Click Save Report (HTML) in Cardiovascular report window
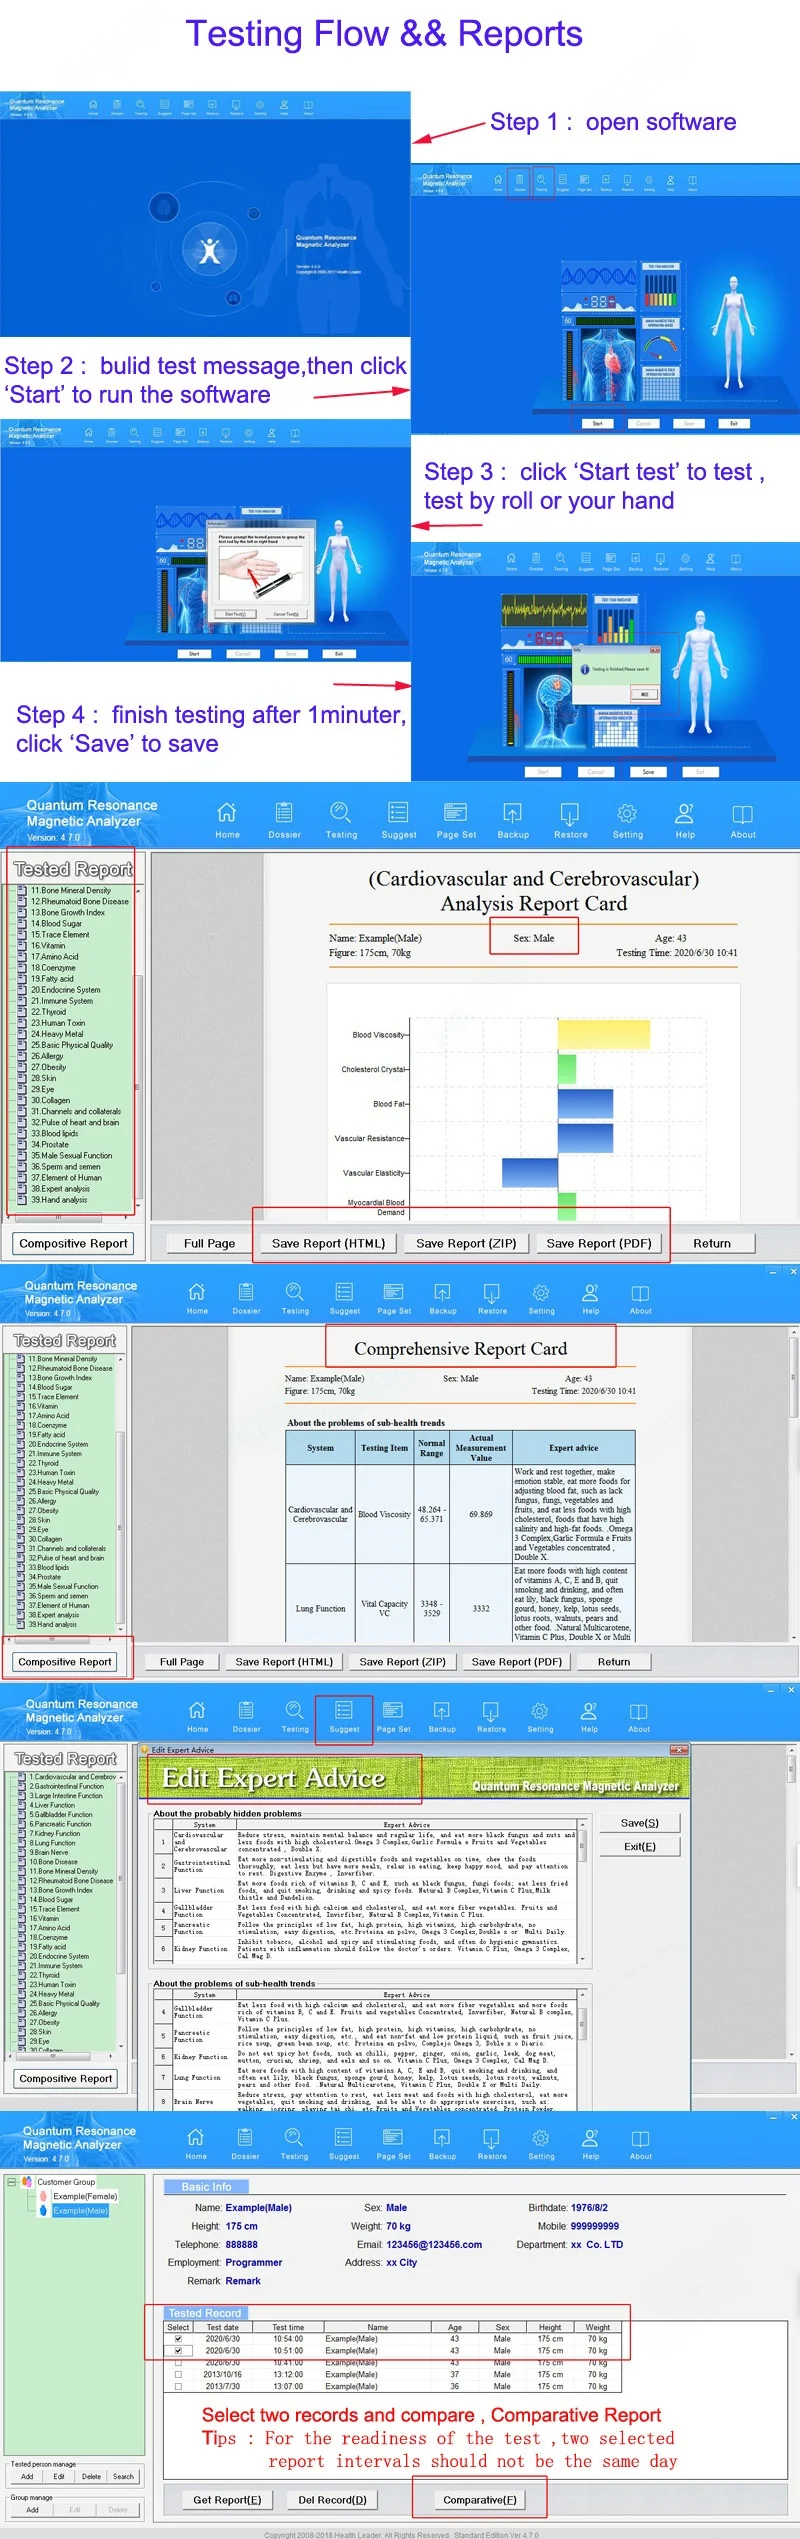The image size is (800, 2539). tap(328, 1243)
